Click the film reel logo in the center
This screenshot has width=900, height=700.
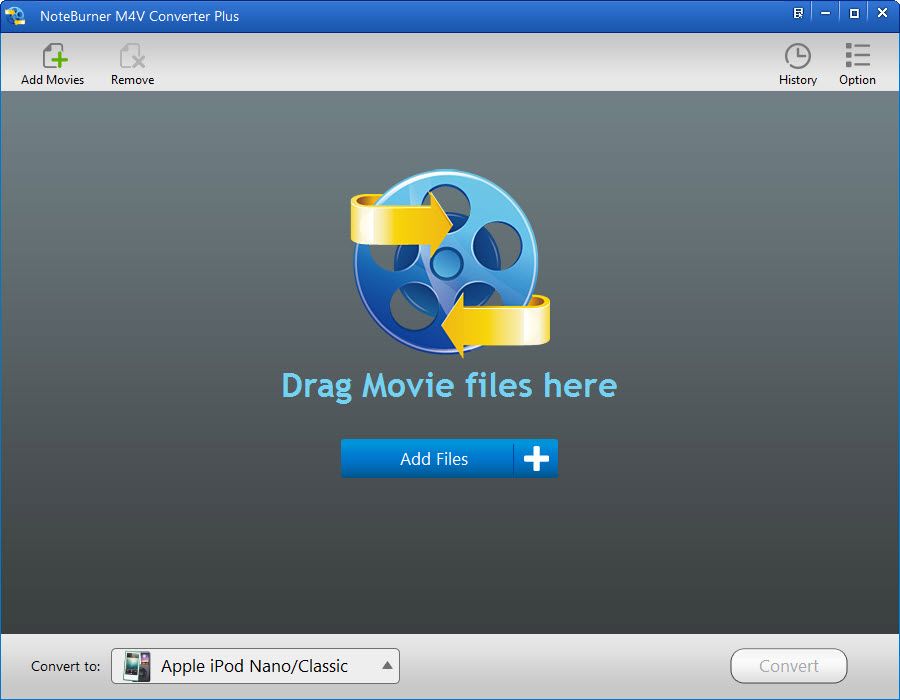pyautogui.click(x=450, y=263)
